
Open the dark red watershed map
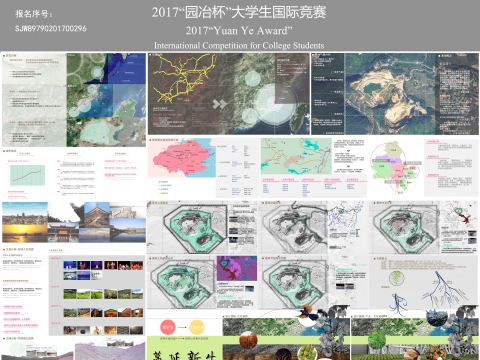coord(460,214)
